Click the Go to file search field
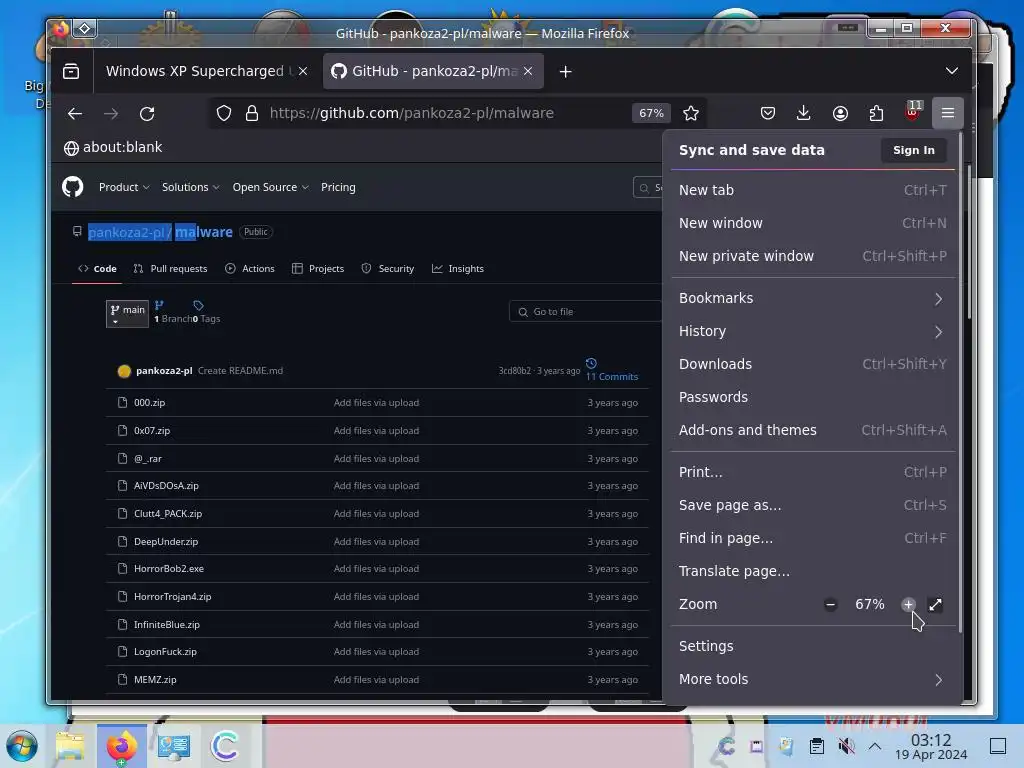1024x768 pixels. (x=586, y=312)
